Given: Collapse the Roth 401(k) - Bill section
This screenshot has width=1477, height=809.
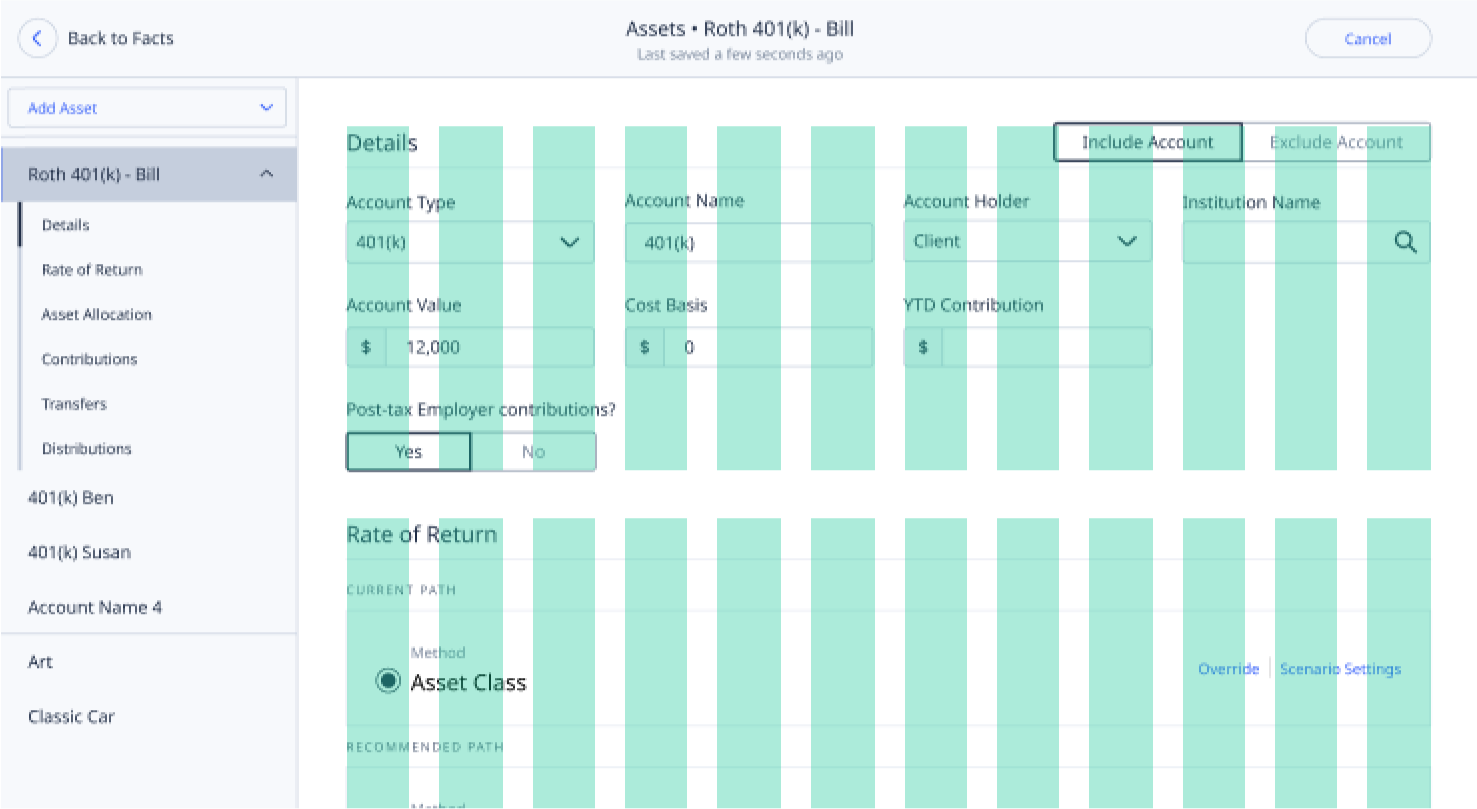Looking at the screenshot, I should point(266,174).
